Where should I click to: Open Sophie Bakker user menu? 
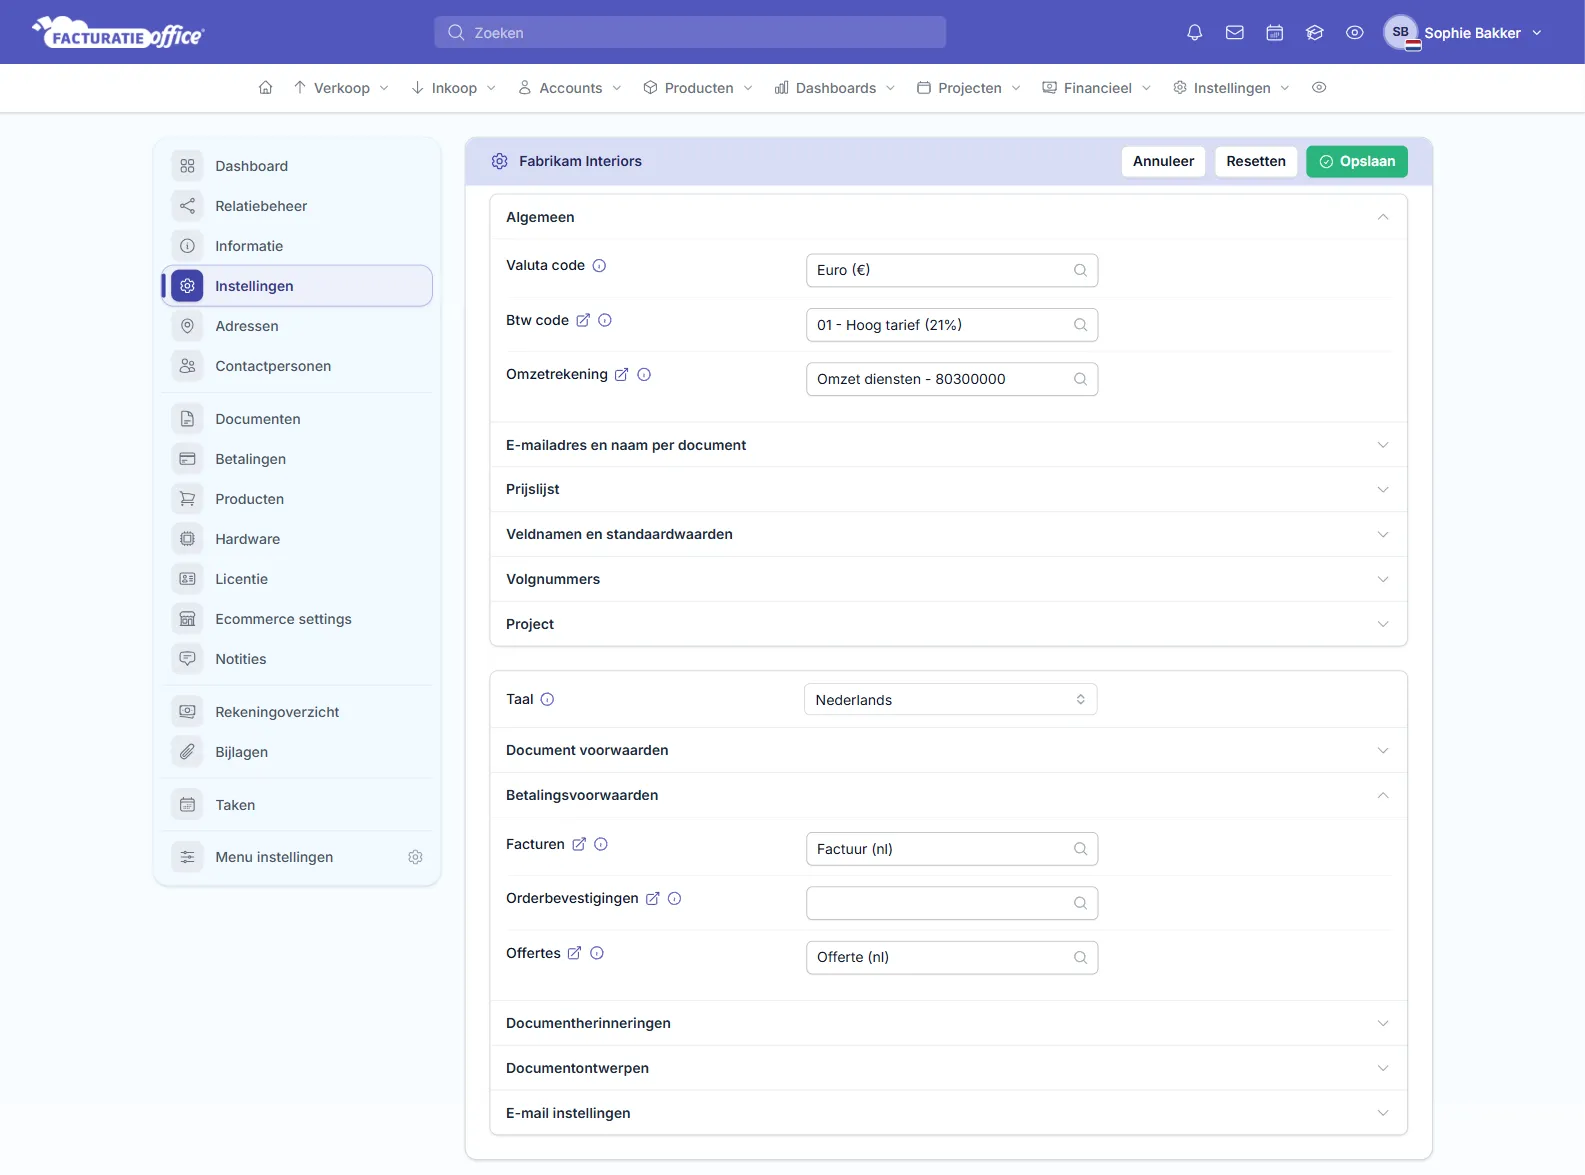pyautogui.click(x=1463, y=33)
